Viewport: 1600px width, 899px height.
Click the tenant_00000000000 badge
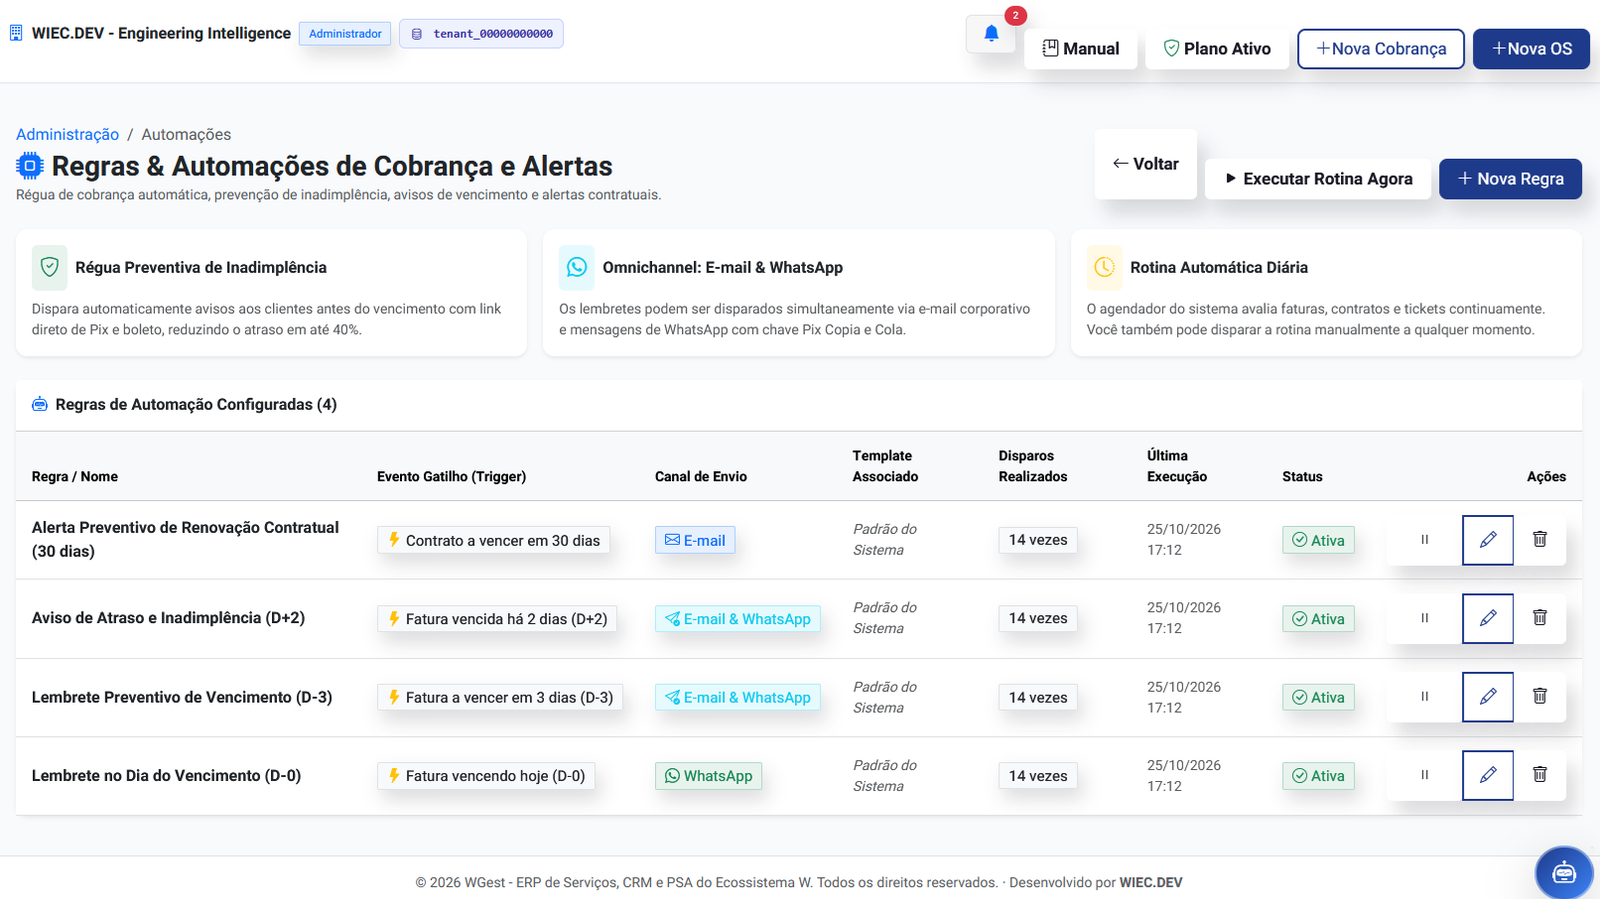coord(481,34)
